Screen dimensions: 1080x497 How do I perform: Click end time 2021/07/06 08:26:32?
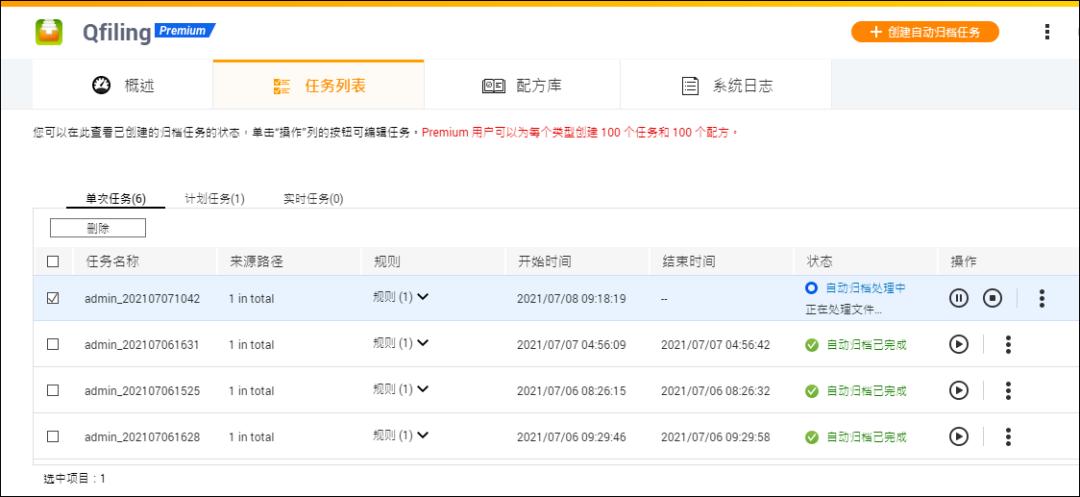[x=716, y=391]
